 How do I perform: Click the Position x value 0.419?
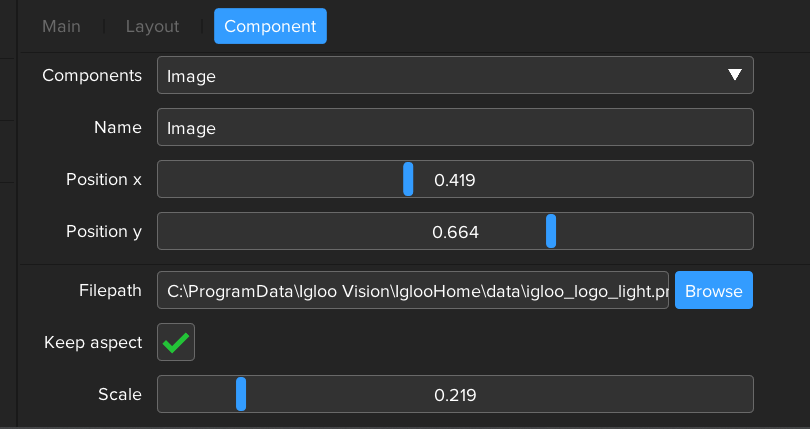(455, 181)
